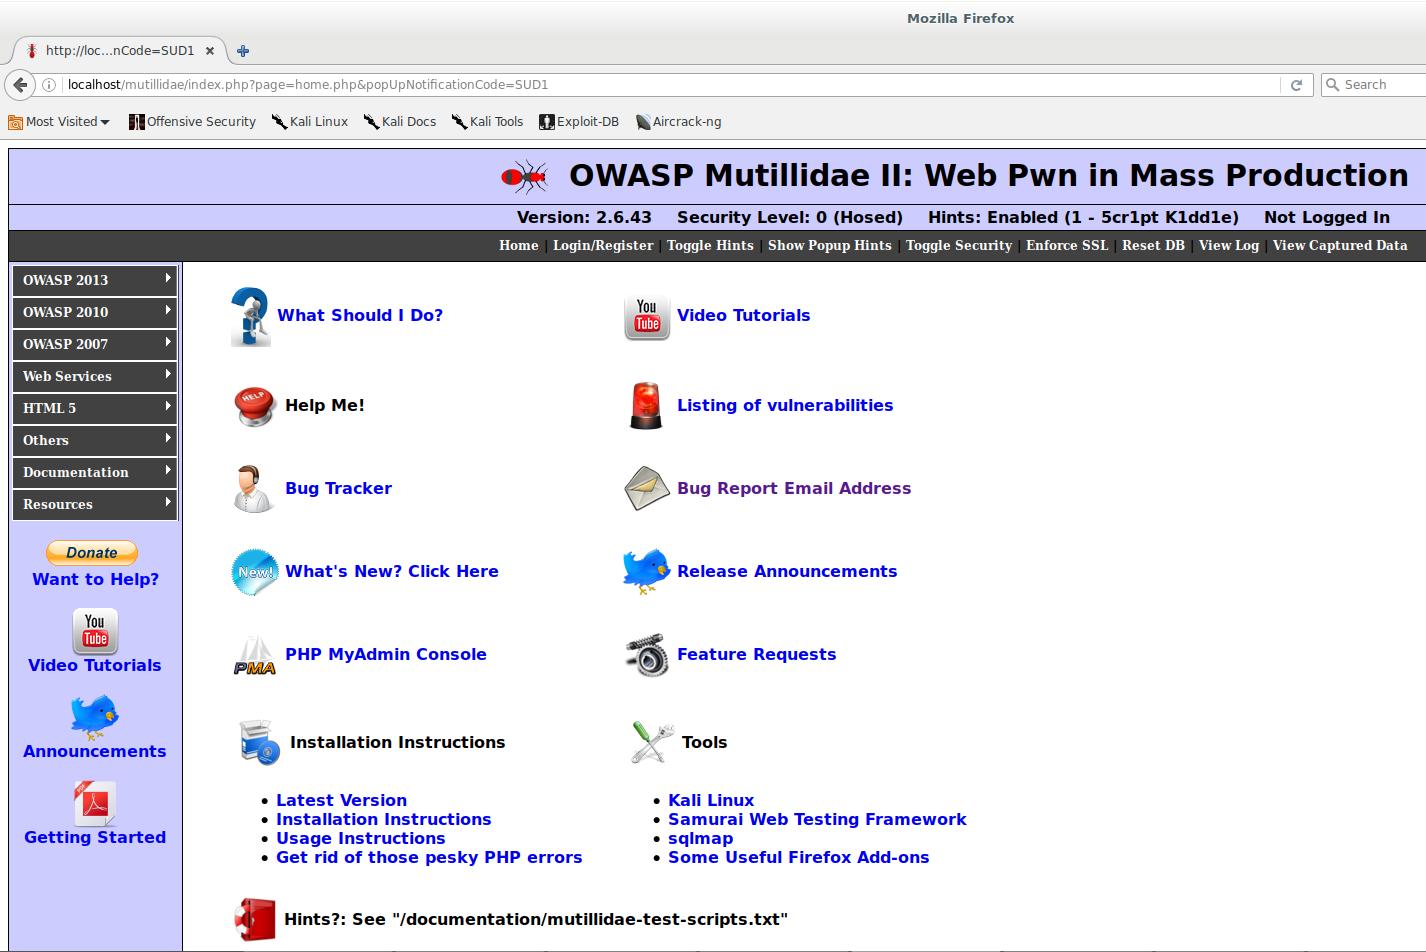Screen dimensions: 1426x952
Task: Expand the Web Services menu
Action: point(95,376)
